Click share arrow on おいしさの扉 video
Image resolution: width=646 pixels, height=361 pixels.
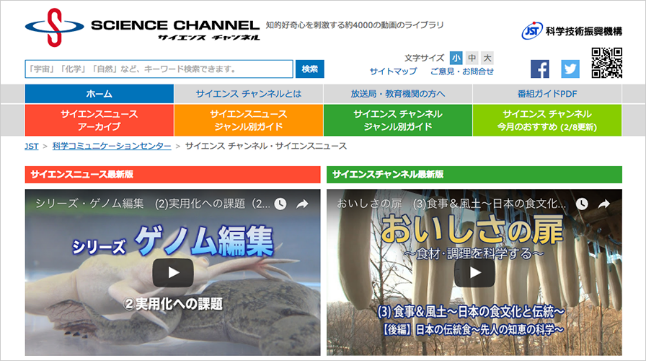click(x=604, y=204)
